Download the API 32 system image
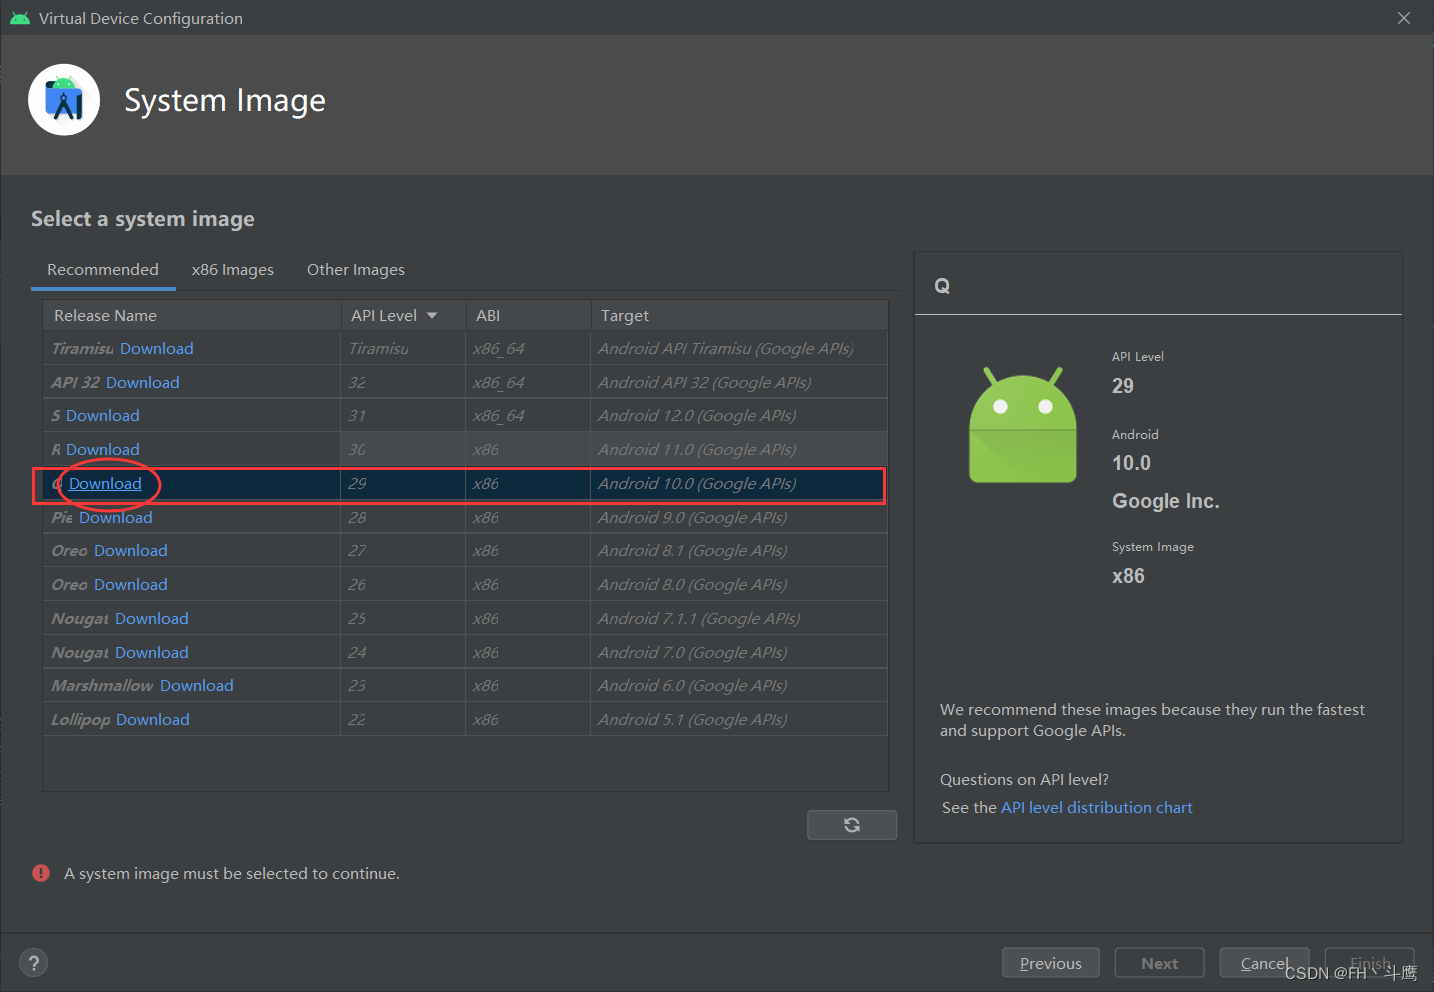 [x=143, y=383]
